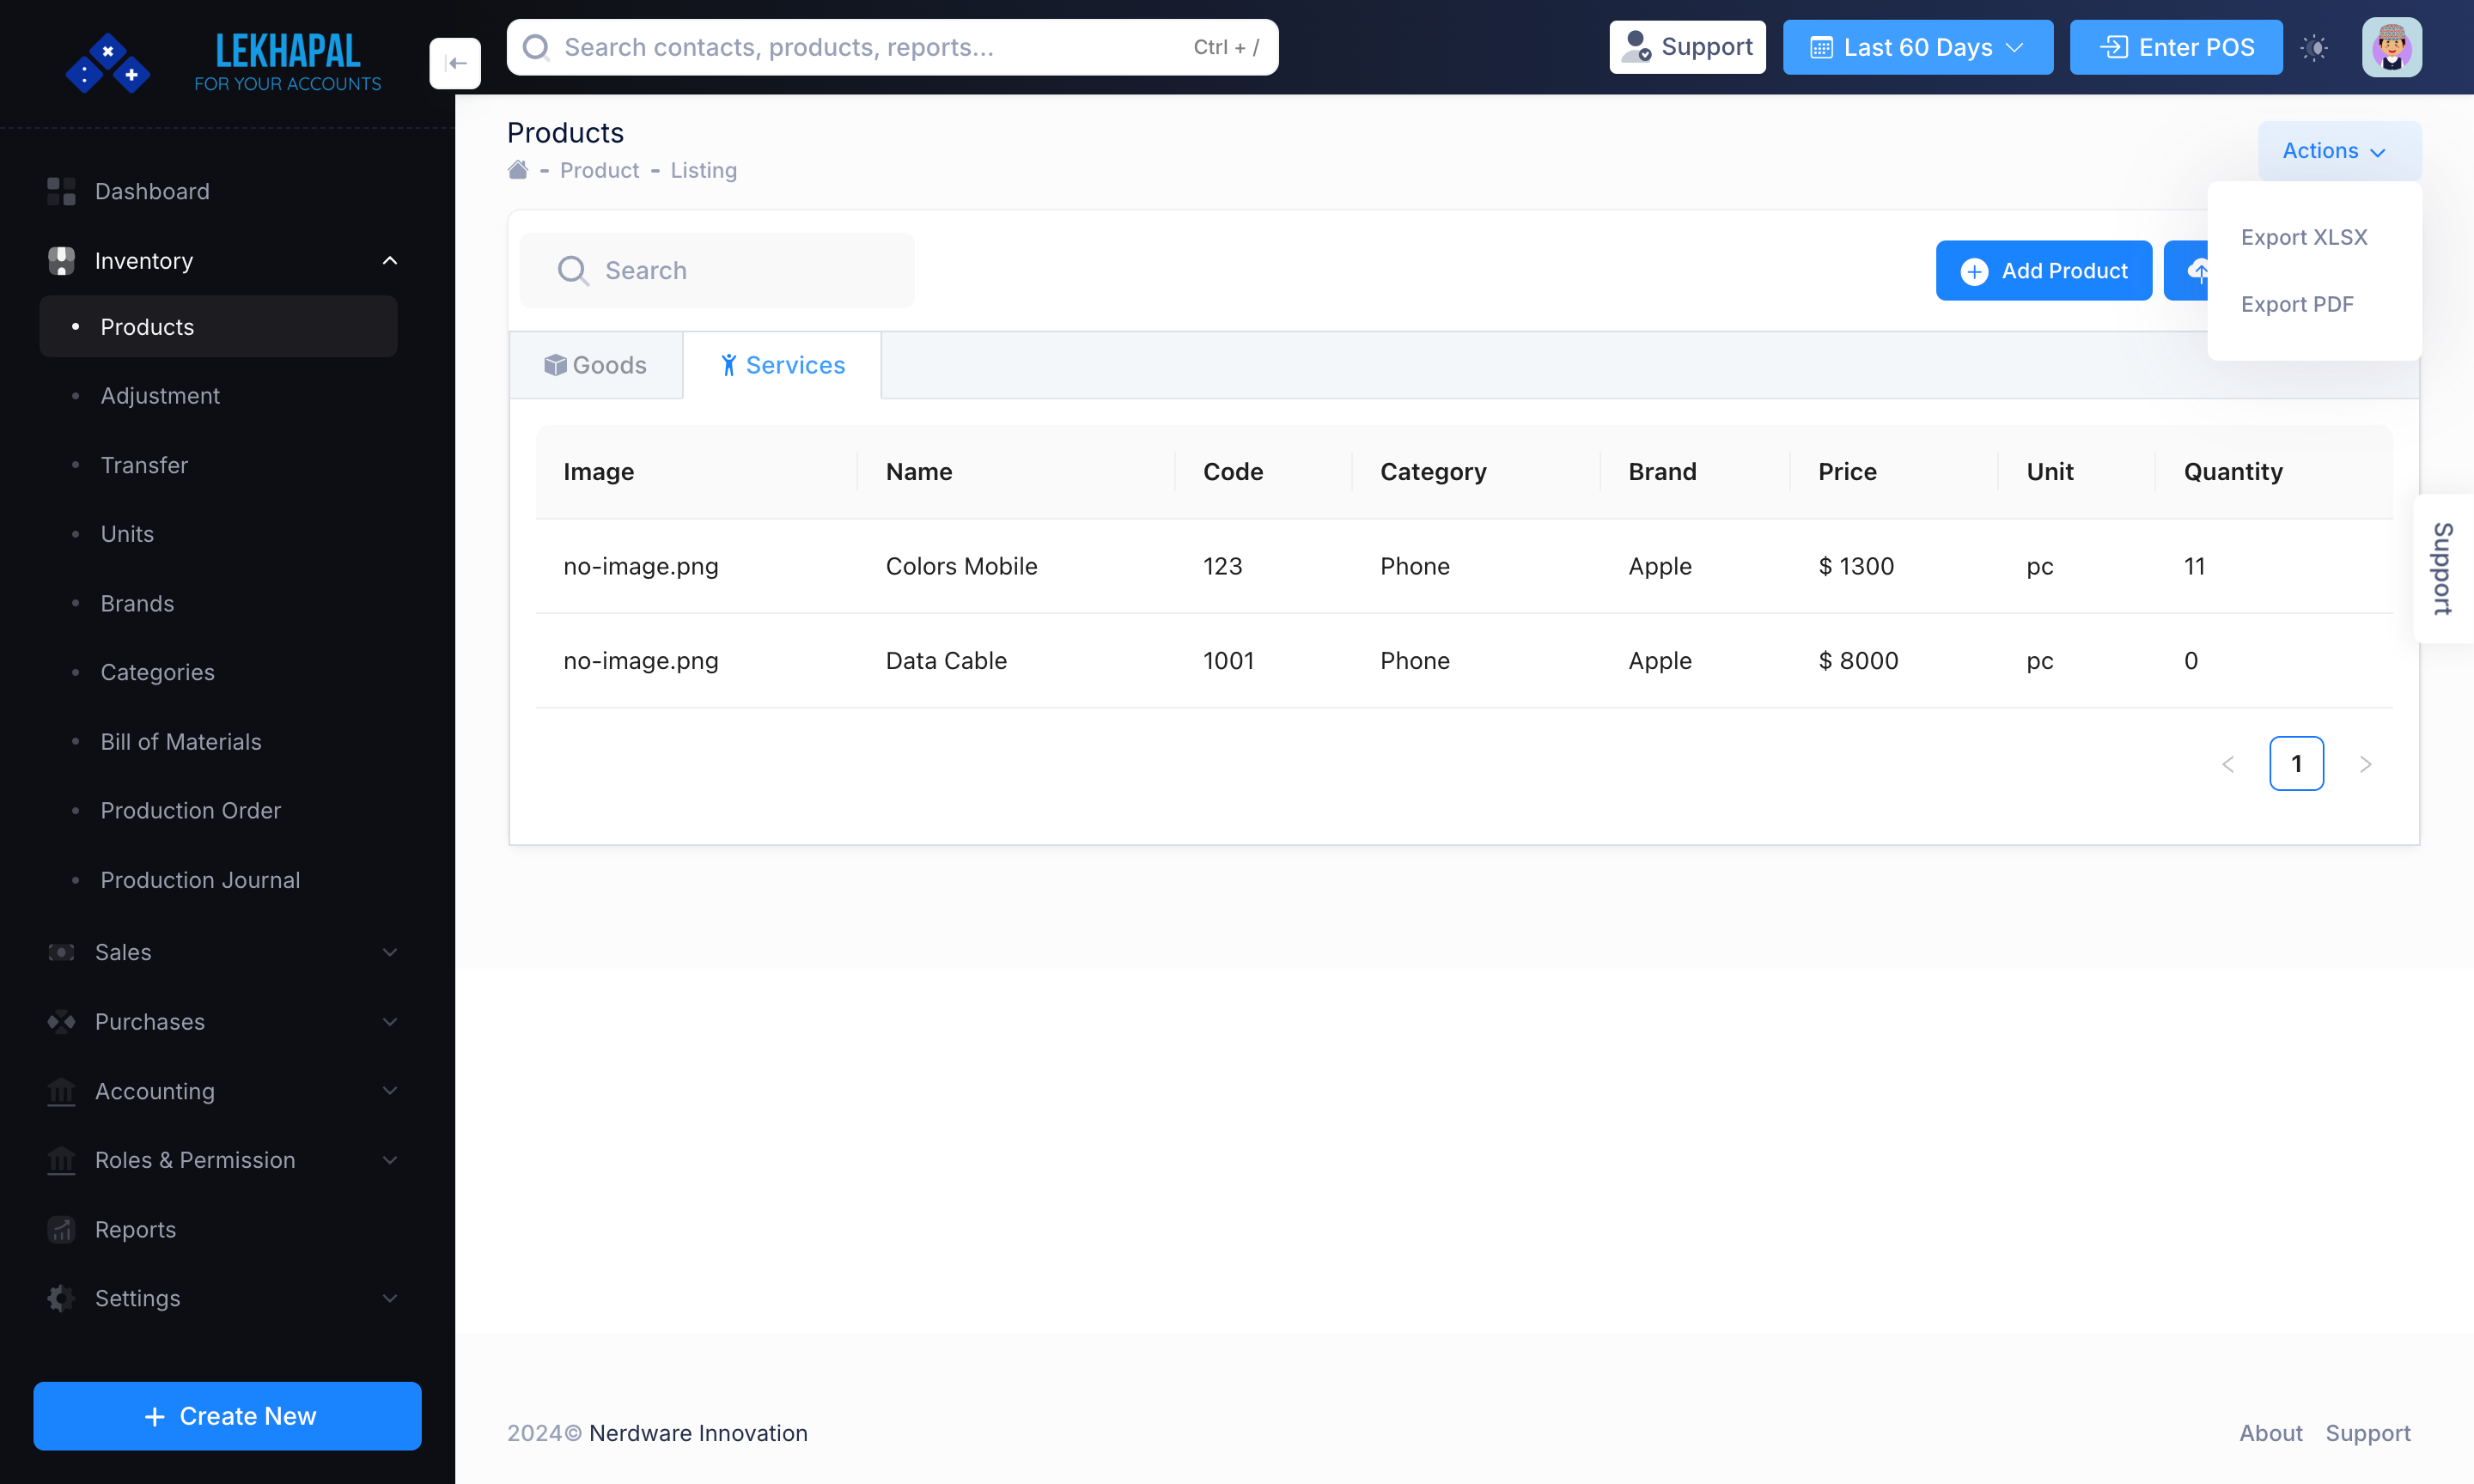Viewport: 2474px width, 1484px height.
Task: Toggle dark mode with the sun icon
Action: (x=2314, y=47)
